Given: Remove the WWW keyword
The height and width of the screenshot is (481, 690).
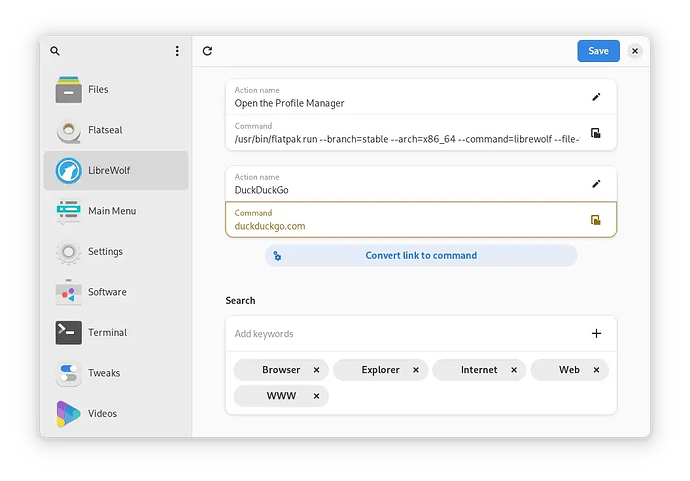Looking at the screenshot, I should tap(316, 396).
